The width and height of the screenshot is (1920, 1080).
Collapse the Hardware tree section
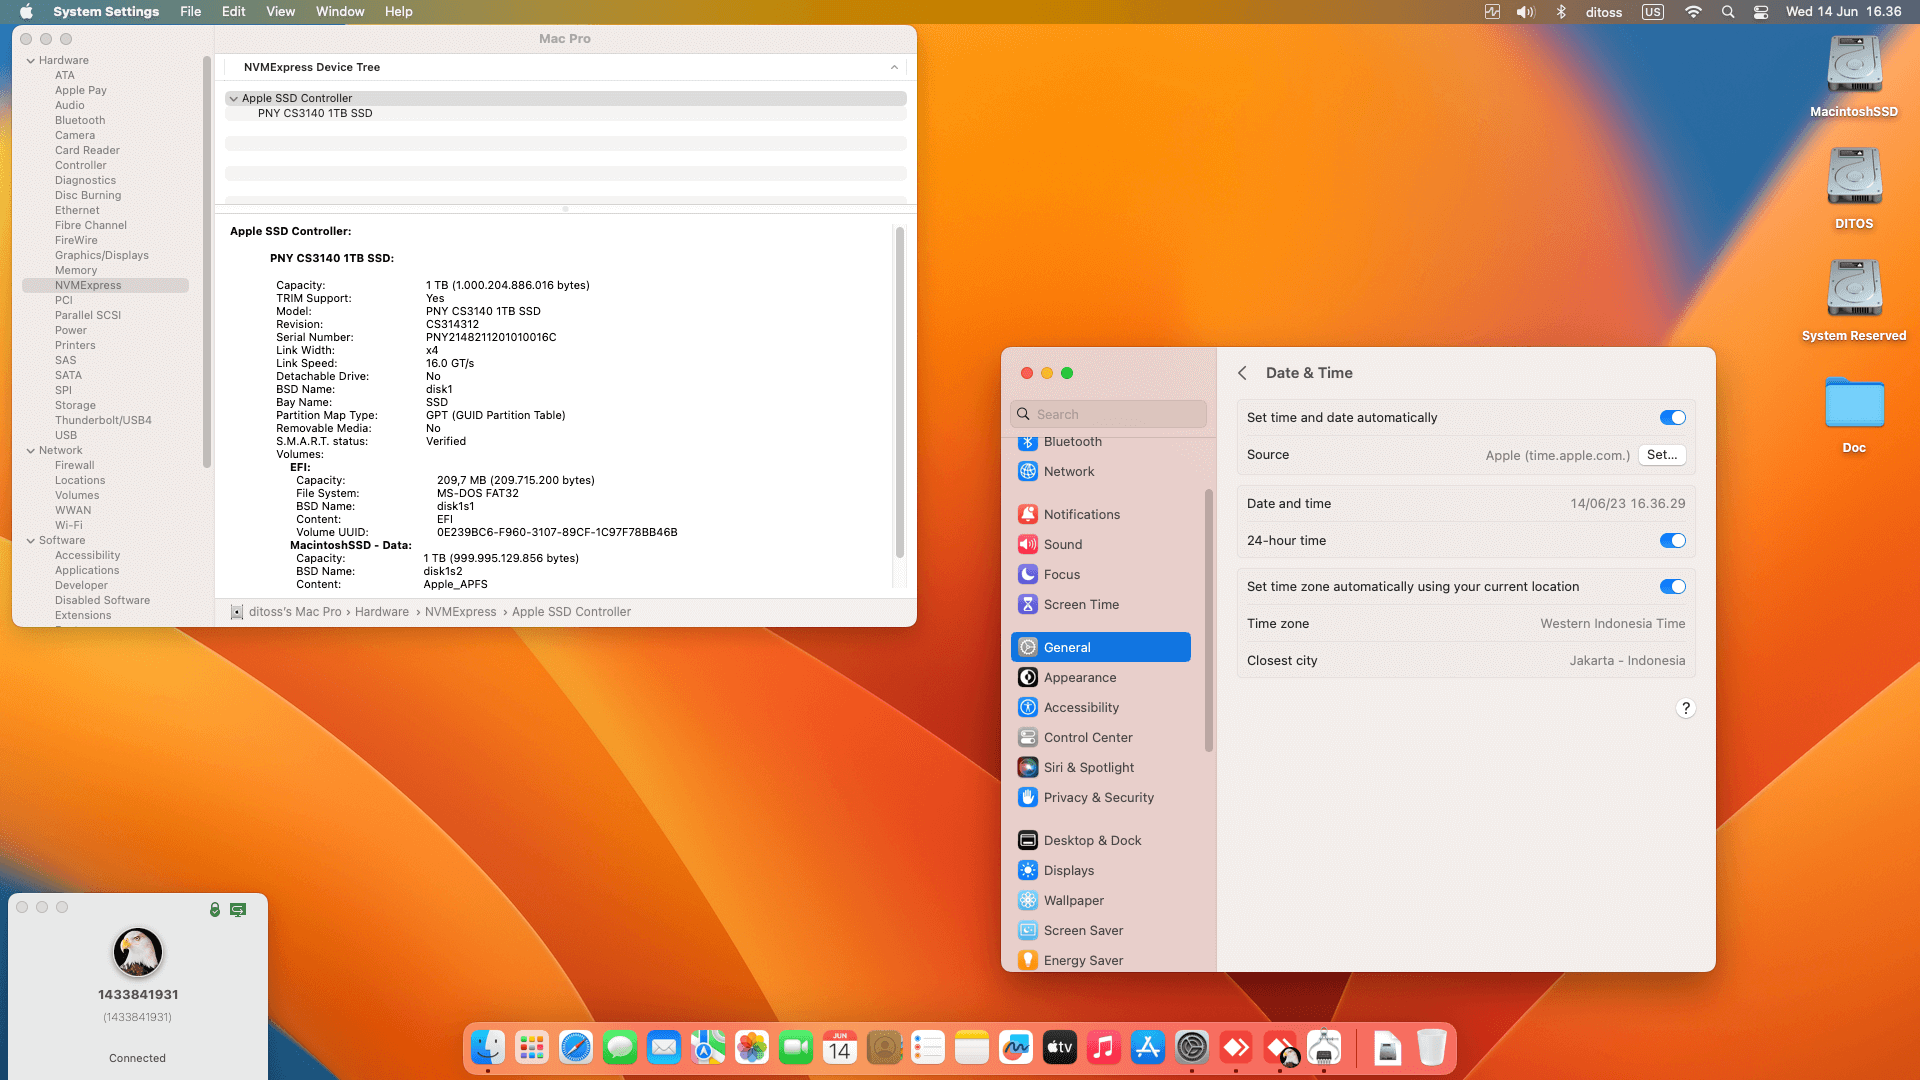30,61
